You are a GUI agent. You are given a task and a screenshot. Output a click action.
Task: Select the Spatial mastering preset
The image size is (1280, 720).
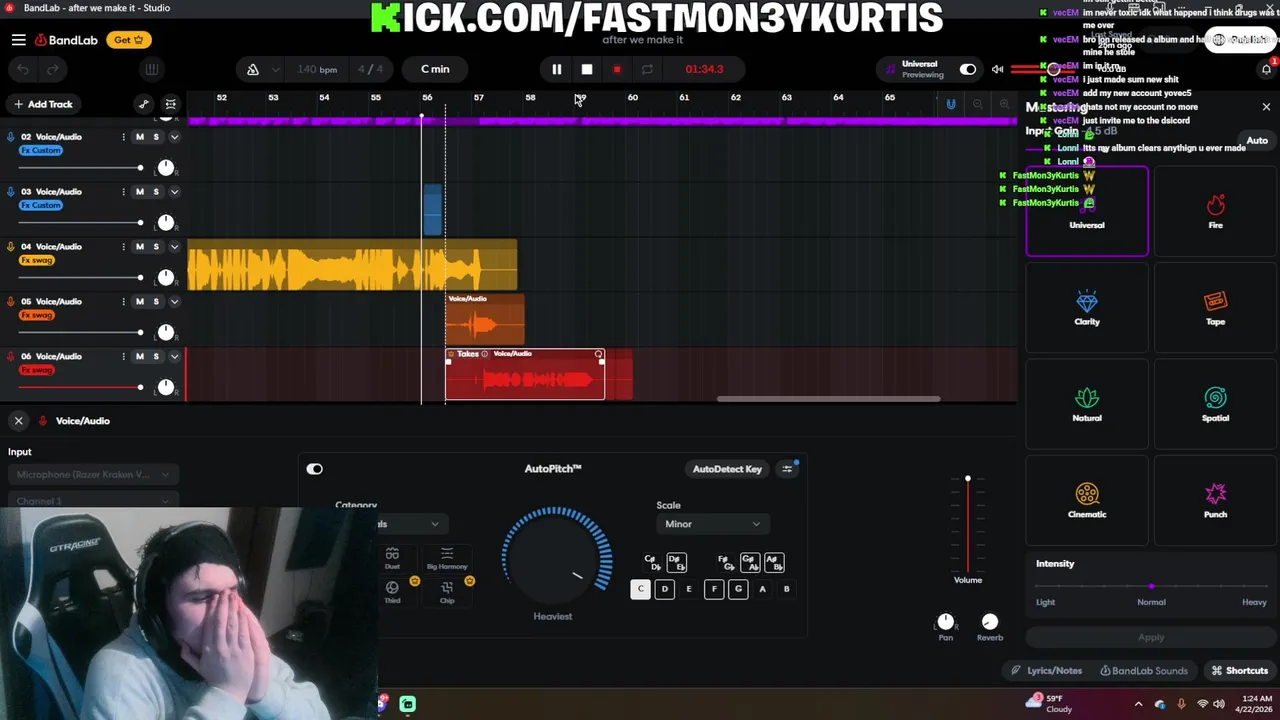click(1215, 405)
